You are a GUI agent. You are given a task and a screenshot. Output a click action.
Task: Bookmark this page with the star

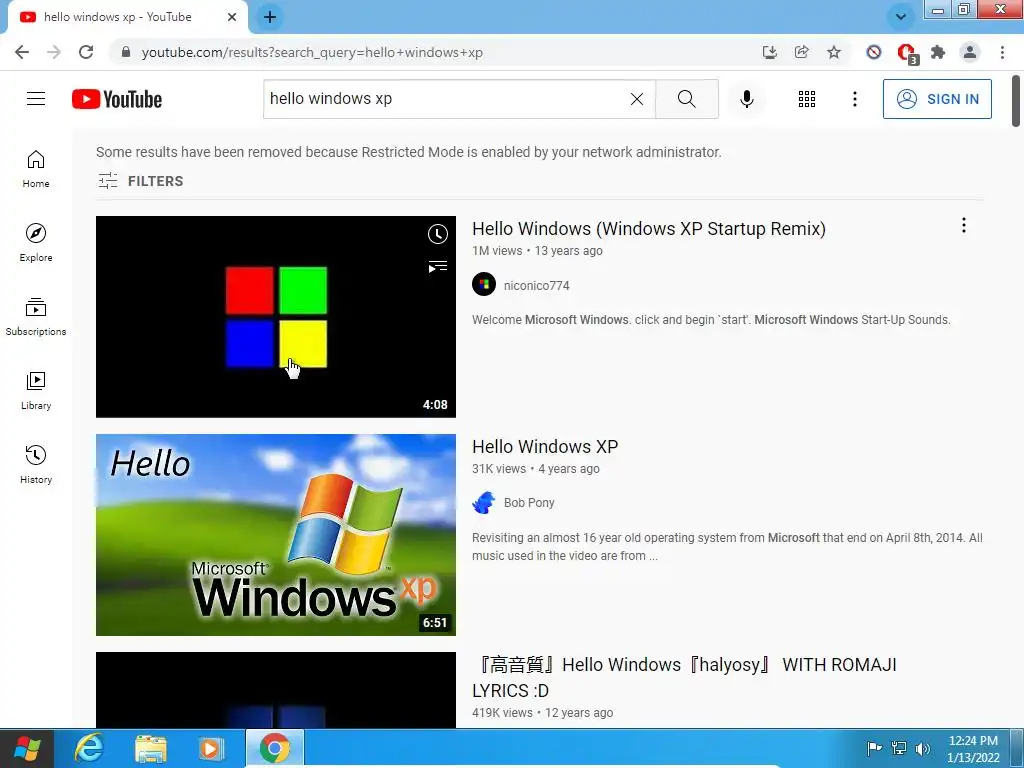coord(833,52)
